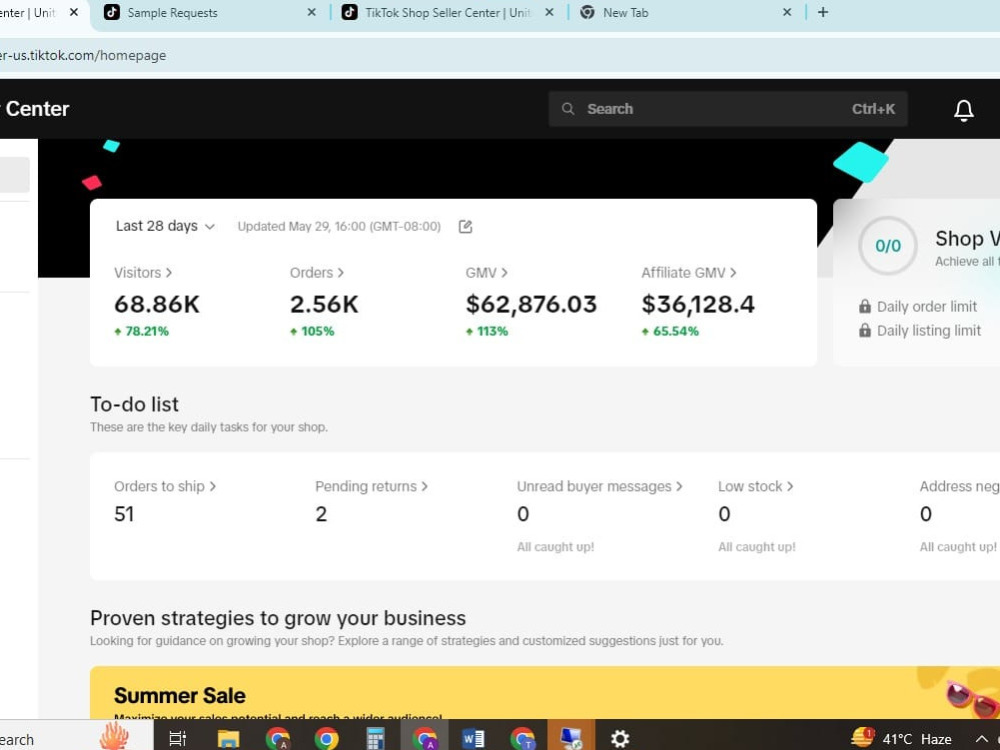This screenshot has height=750, width=1000.
Task: Click the 0/0 progress circle
Action: tap(888, 246)
